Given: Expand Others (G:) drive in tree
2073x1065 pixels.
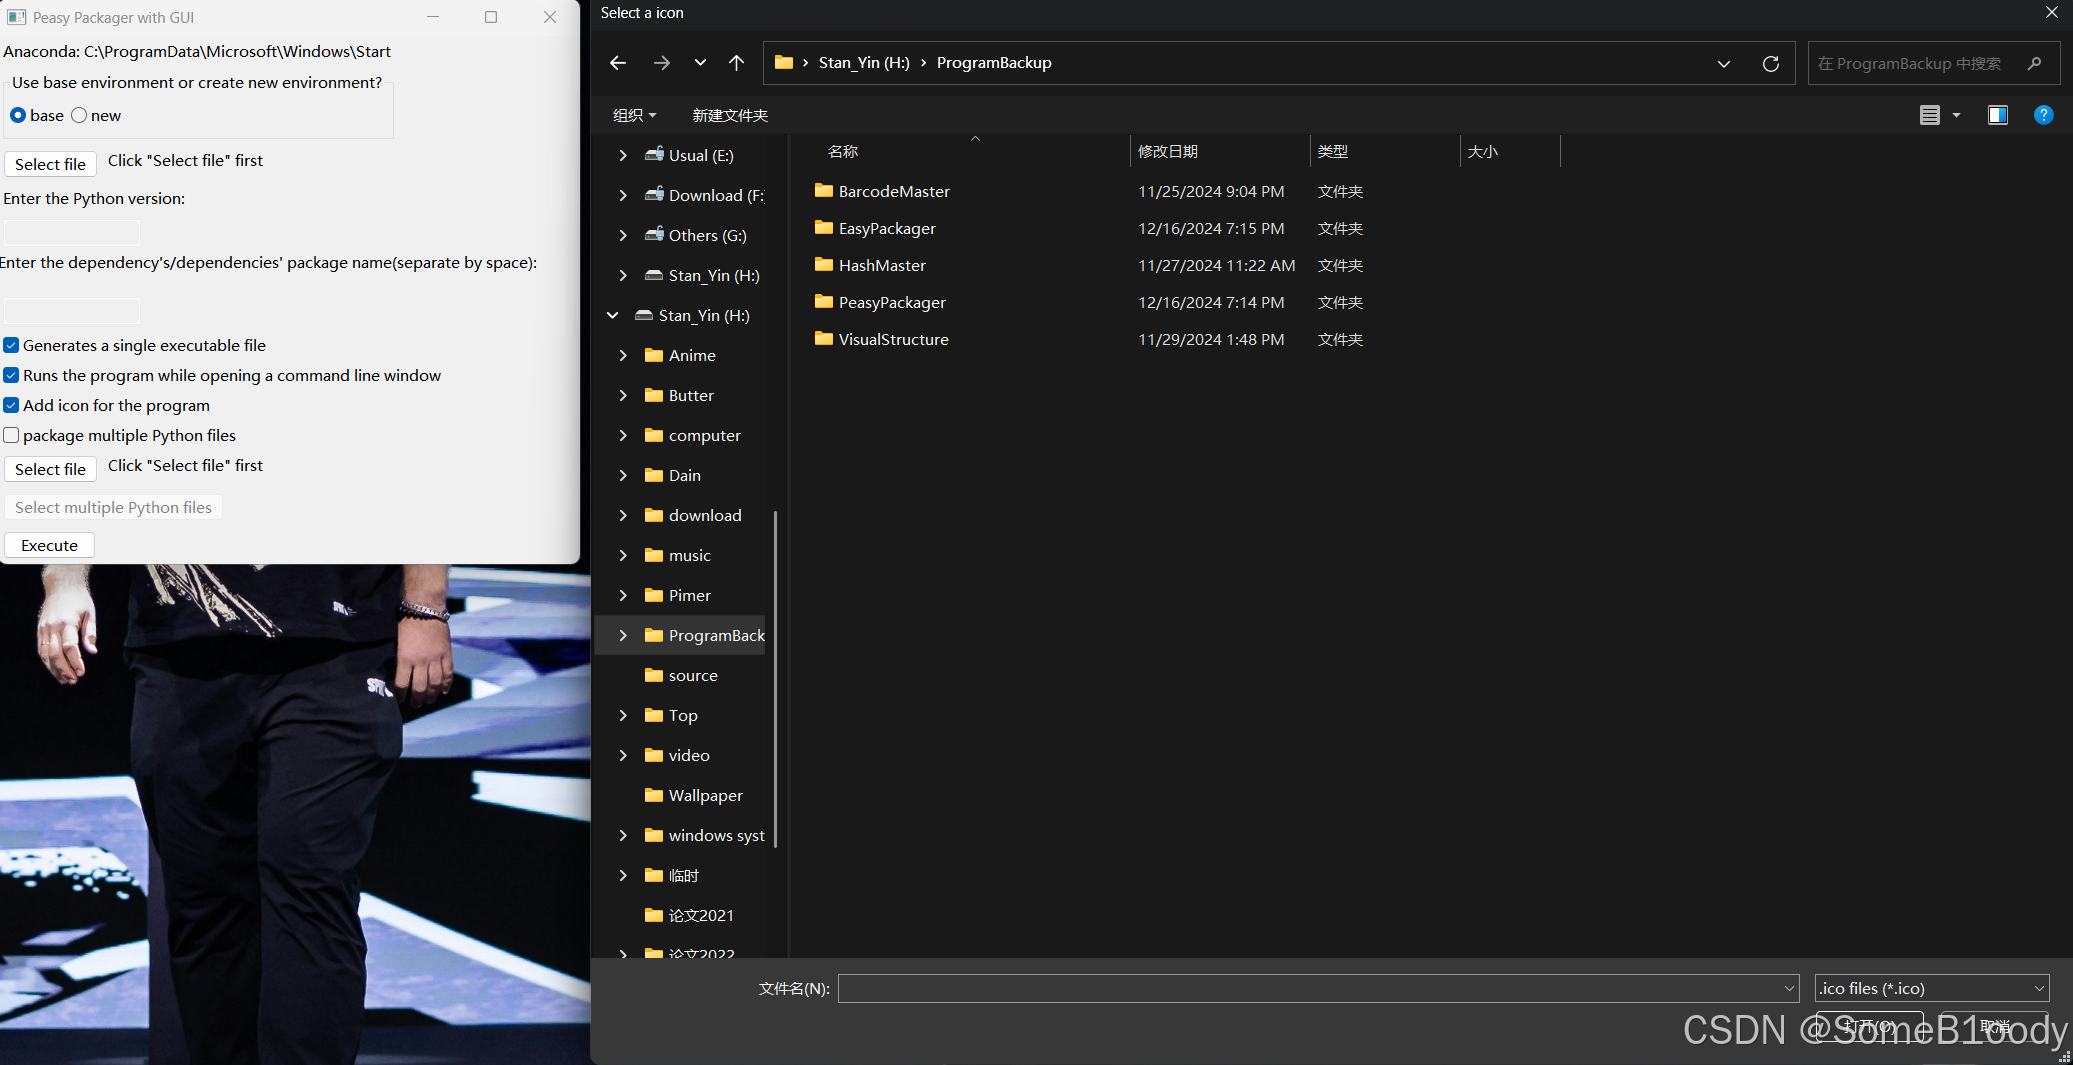Looking at the screenshot, I should point(623,235).
